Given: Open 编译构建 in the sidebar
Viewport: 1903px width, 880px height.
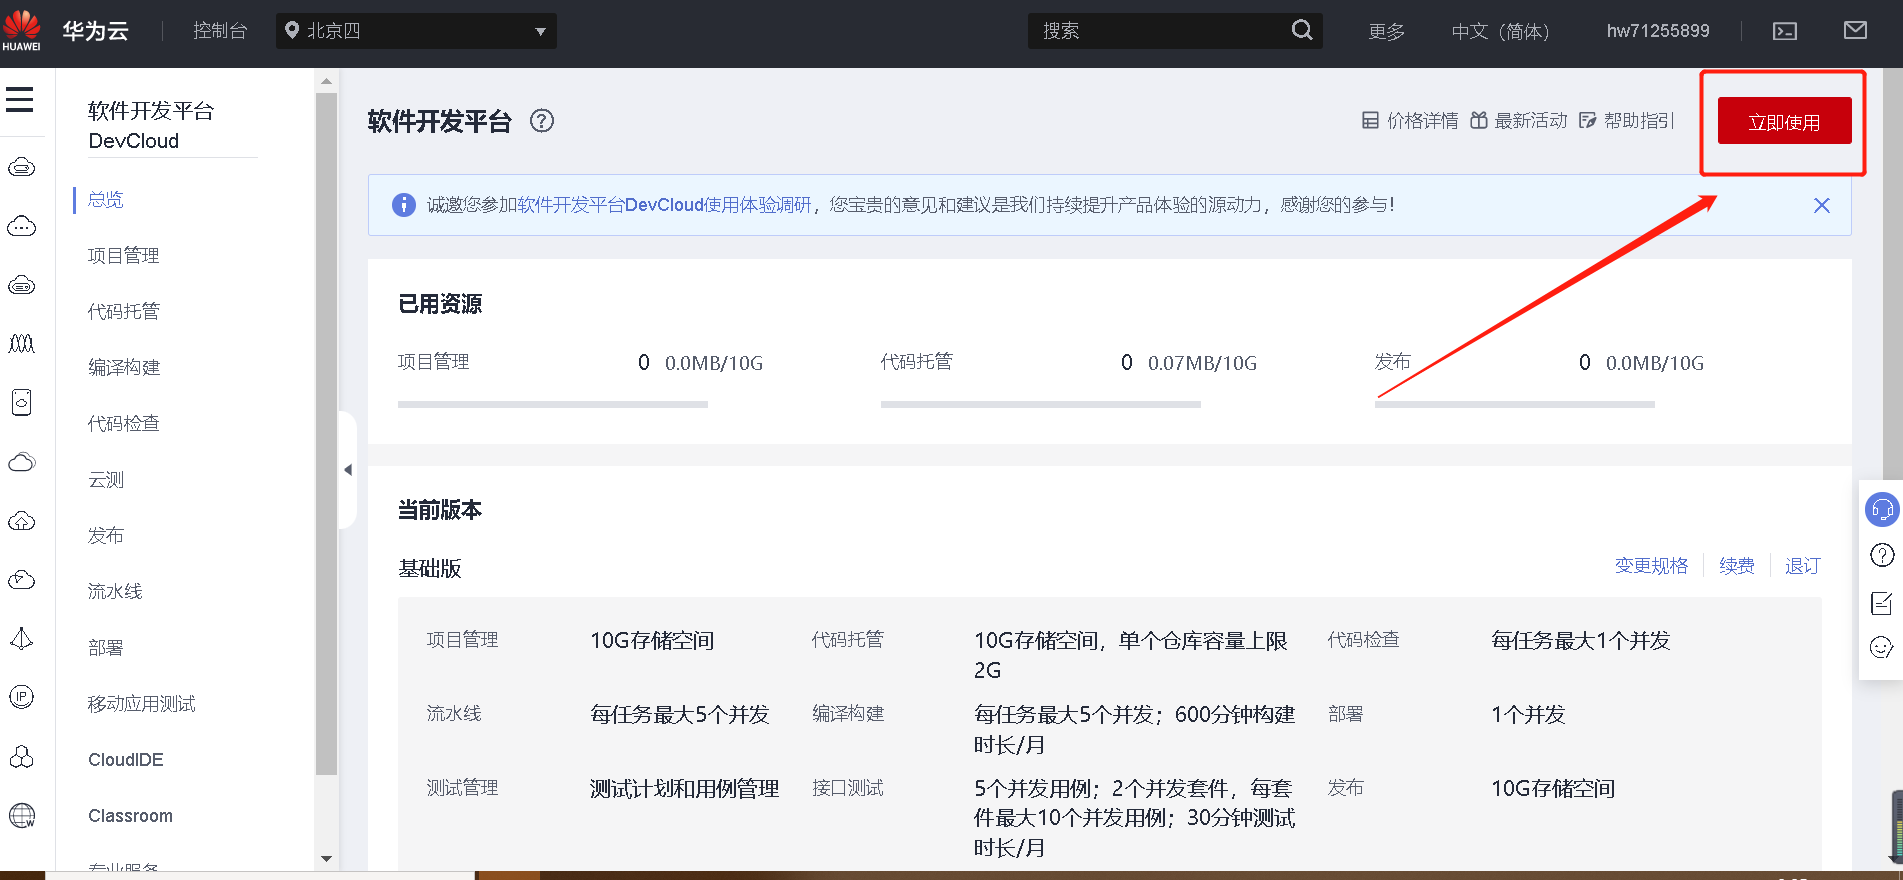Looking at the screenshot, I should (124, 368).
